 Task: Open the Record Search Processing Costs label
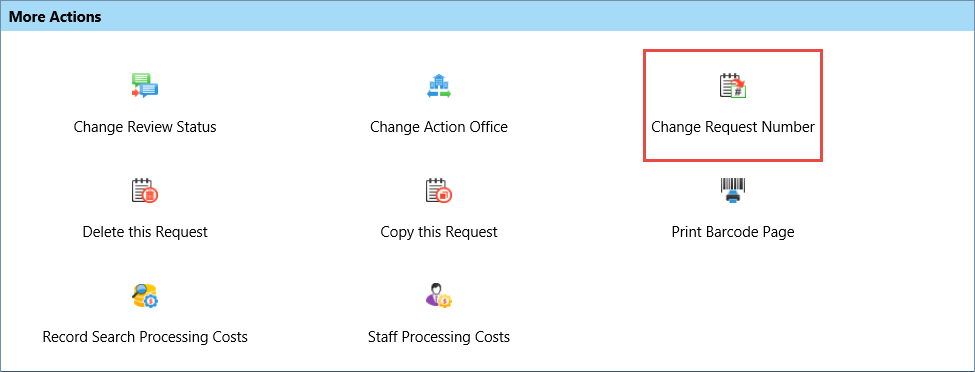click(145, 337)
